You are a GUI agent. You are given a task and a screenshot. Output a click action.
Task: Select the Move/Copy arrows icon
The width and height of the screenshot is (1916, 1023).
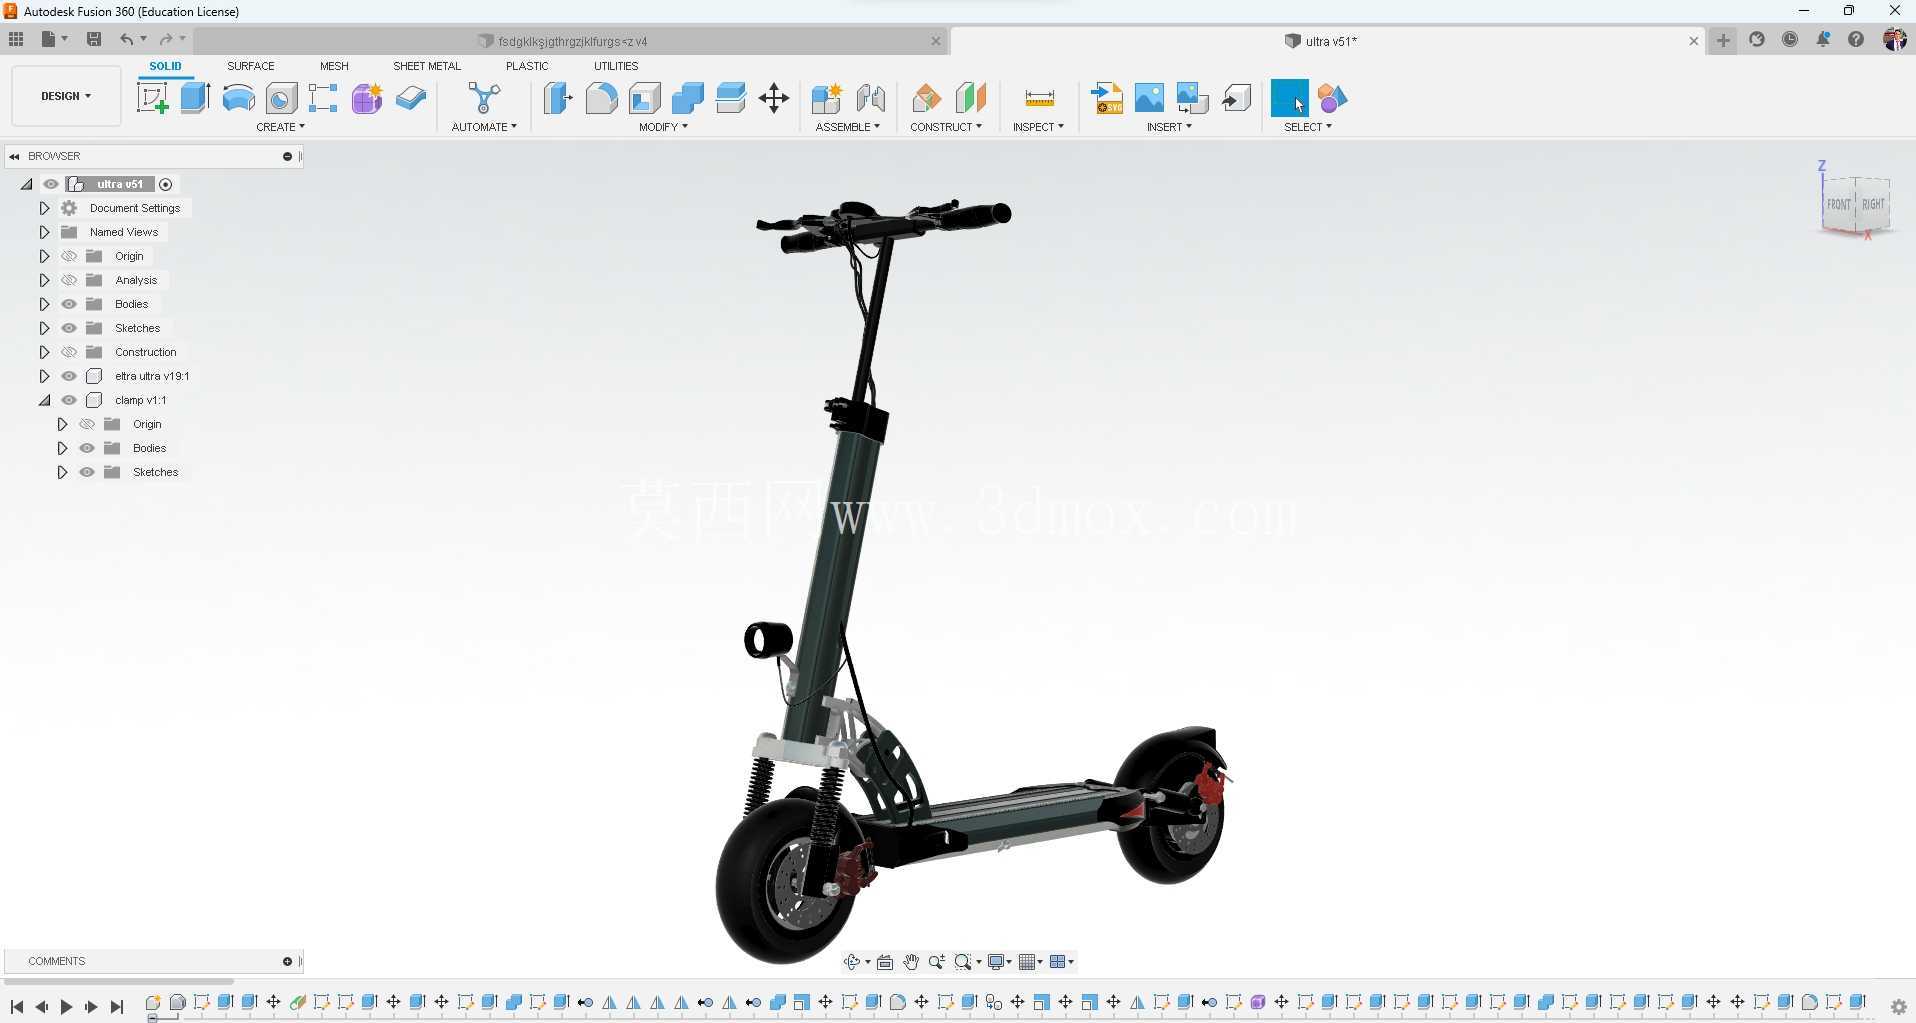[774, 98]
